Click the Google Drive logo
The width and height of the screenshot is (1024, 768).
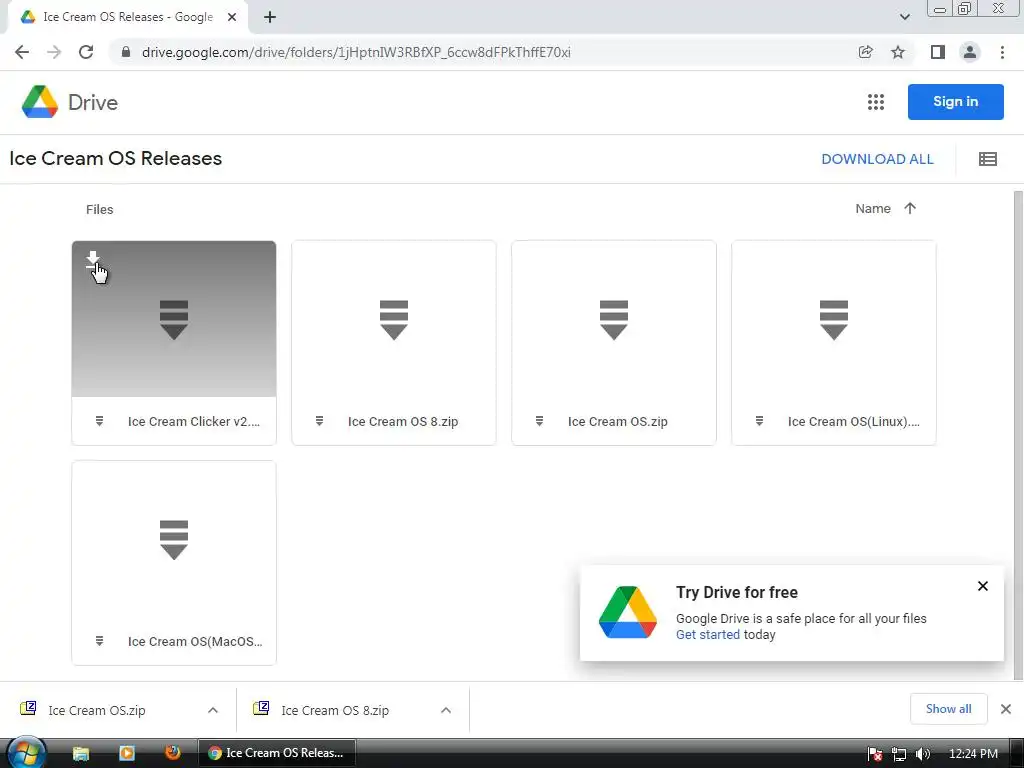coord(69,102)
